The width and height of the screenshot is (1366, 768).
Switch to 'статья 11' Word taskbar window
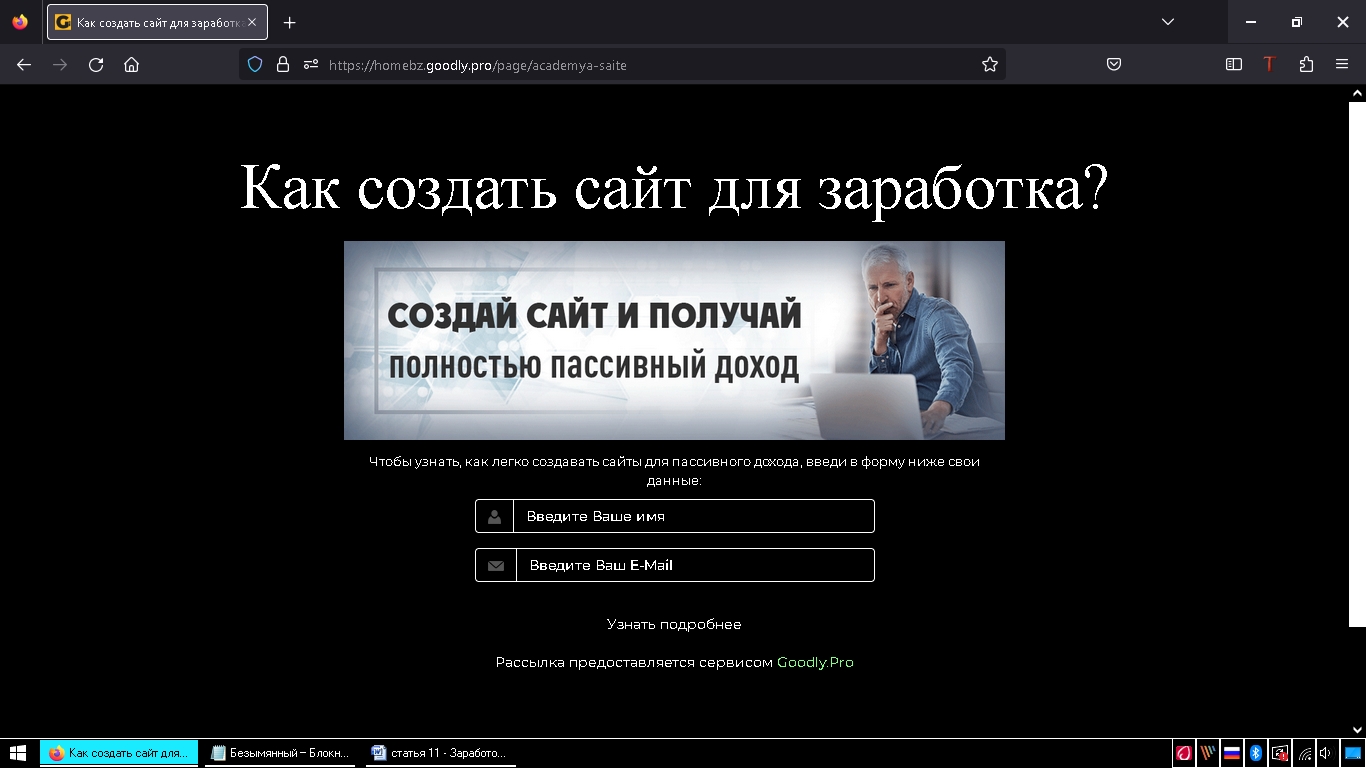click(440, 753)
